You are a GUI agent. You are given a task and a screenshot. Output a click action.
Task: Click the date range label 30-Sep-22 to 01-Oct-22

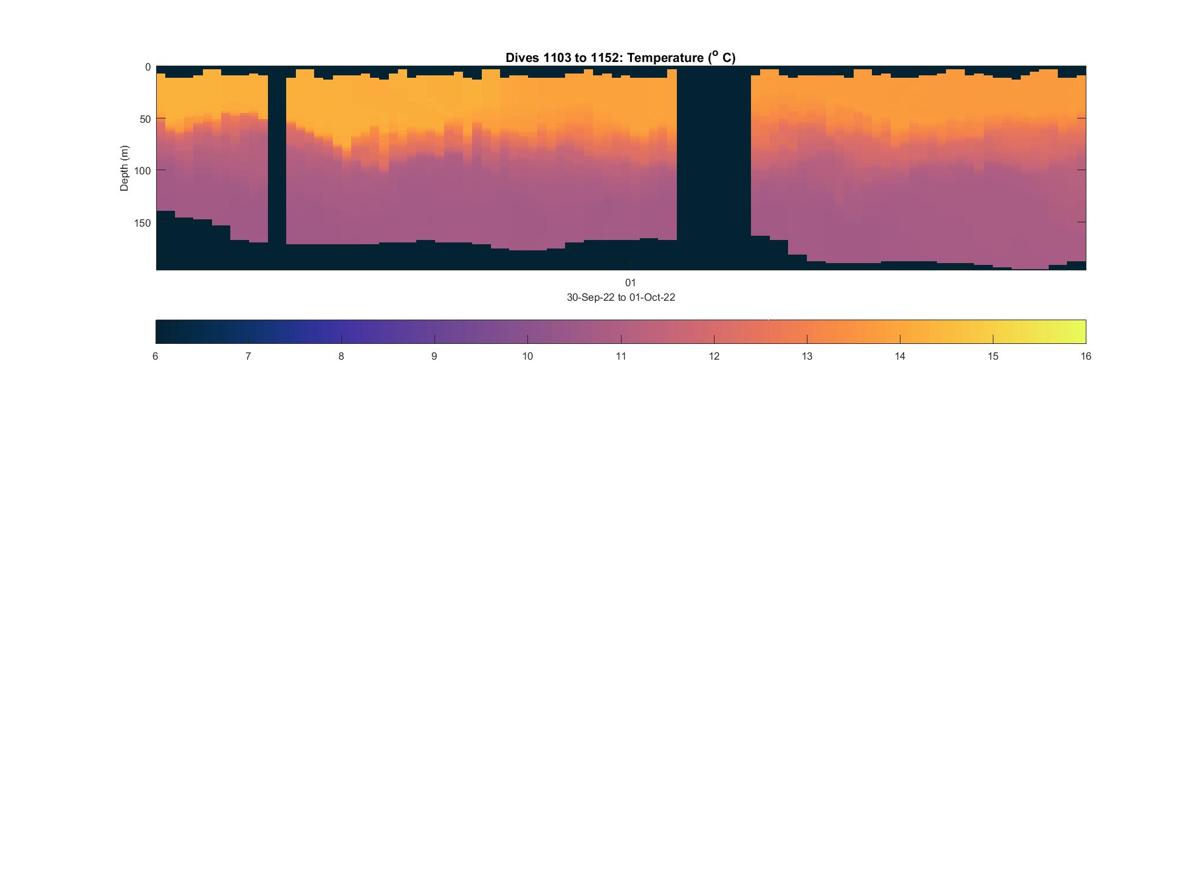click(x=620, y=297)
